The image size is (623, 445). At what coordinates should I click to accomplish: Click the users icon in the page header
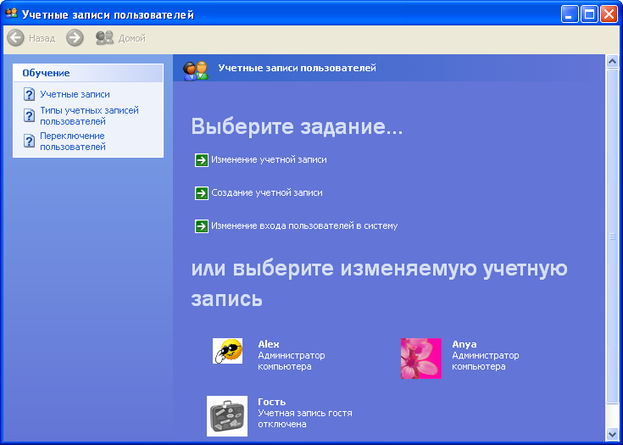195,71
